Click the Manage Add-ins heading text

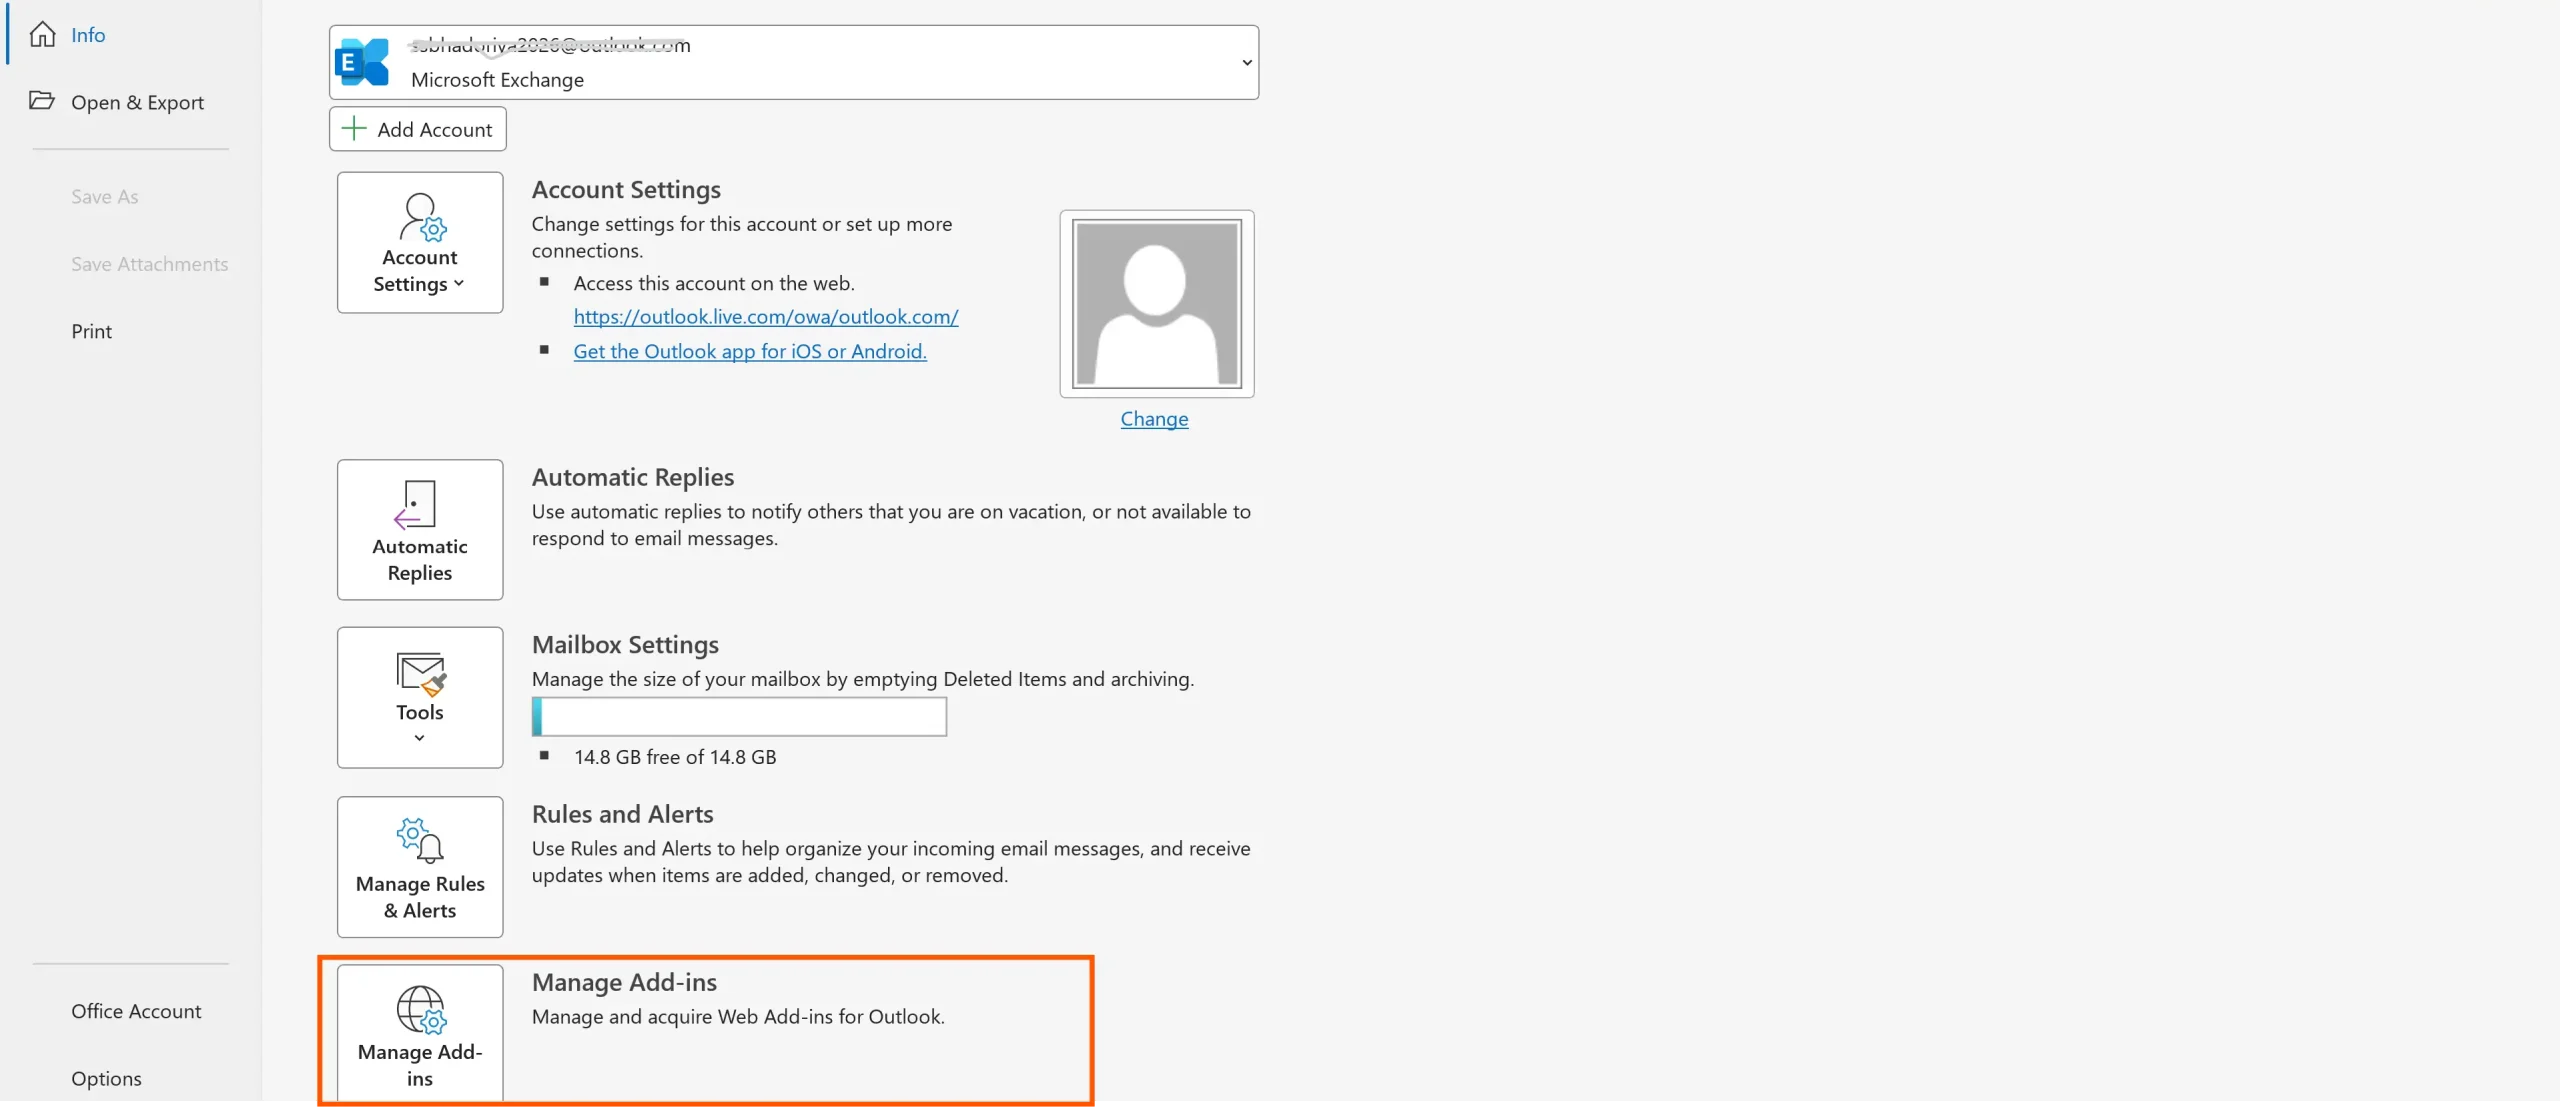point(625,982)
